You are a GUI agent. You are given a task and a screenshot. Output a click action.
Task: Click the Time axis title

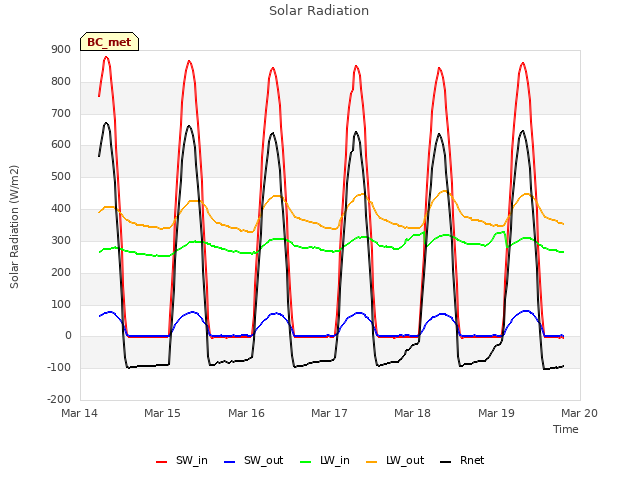coord(566,429)
